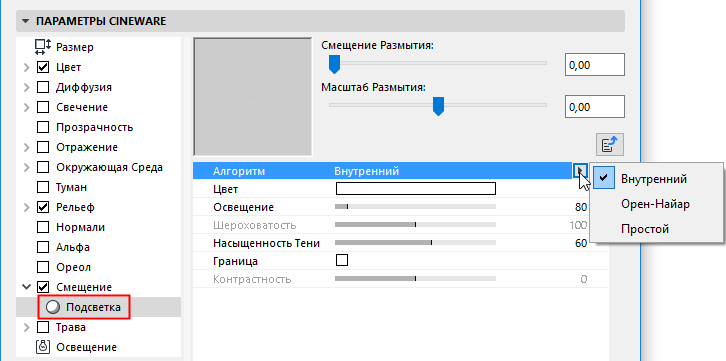
Task: Click the gray material preview thumbnail
Action: click(253, 97)
